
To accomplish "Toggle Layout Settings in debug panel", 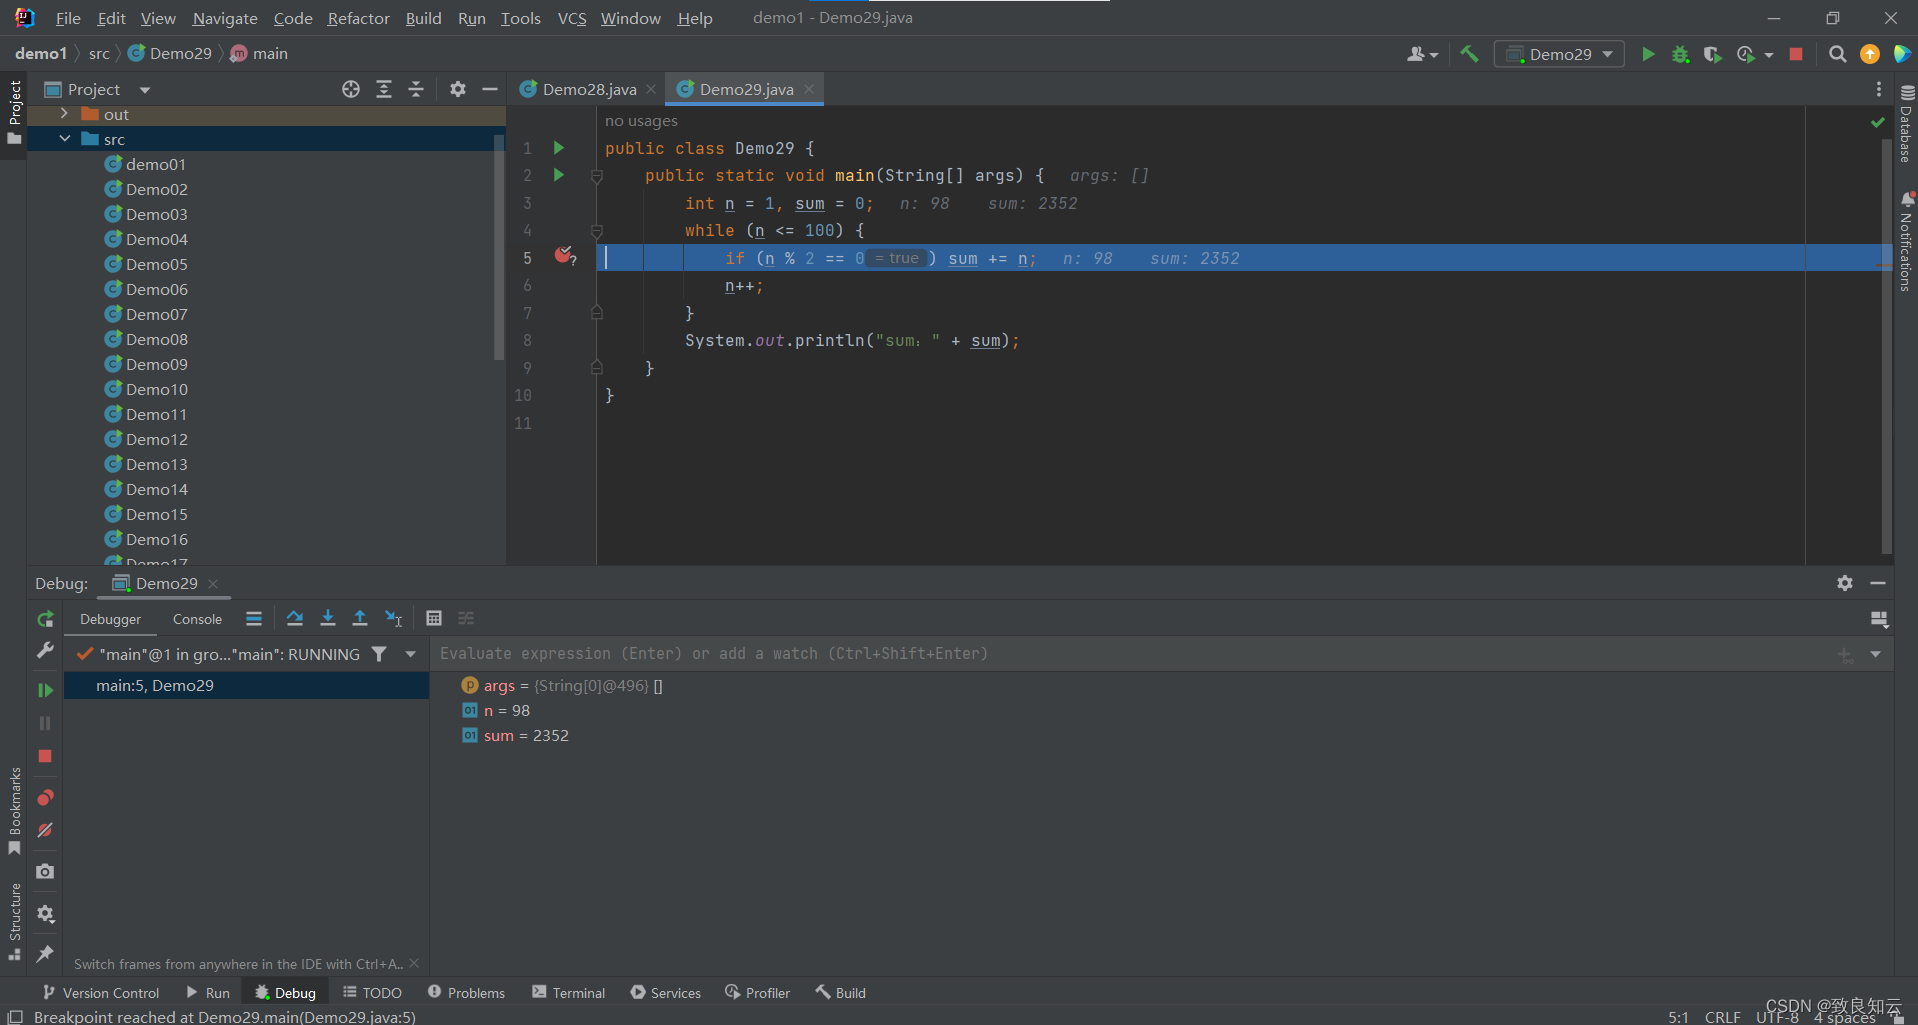I will click(1879, 619).
